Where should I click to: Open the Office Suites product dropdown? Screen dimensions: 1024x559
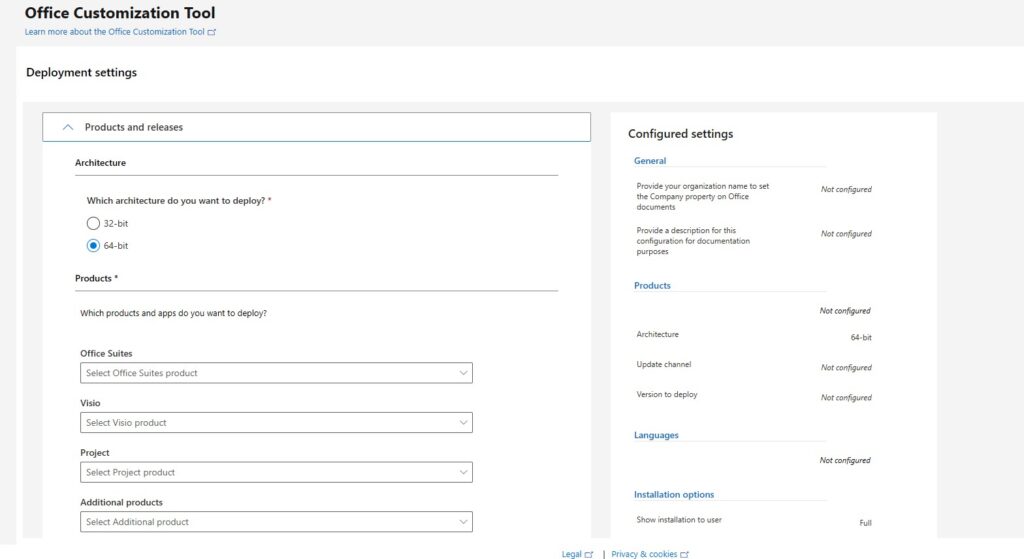coord(276,373)
